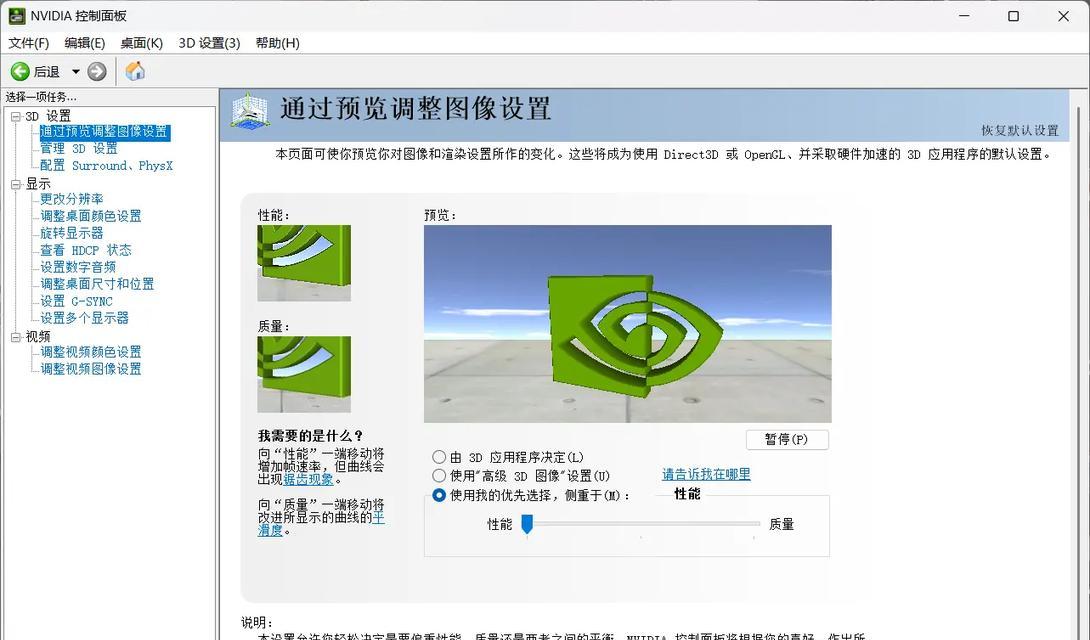Open 设置数字音频 page
The height and width of the screenshot is (640, 1090).
coord(78,268)
